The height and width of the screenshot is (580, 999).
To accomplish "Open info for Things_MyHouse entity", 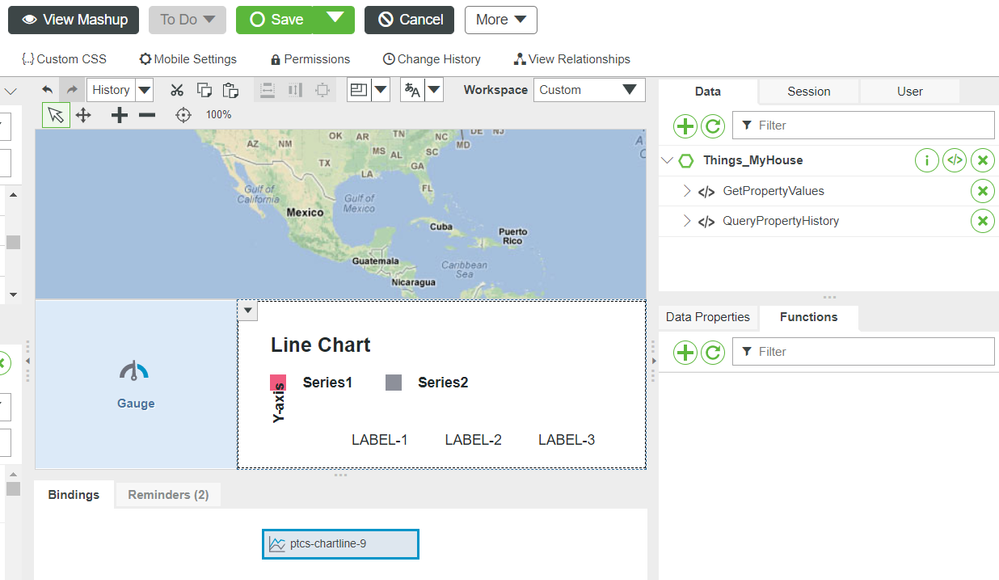I will click(927, 160).
